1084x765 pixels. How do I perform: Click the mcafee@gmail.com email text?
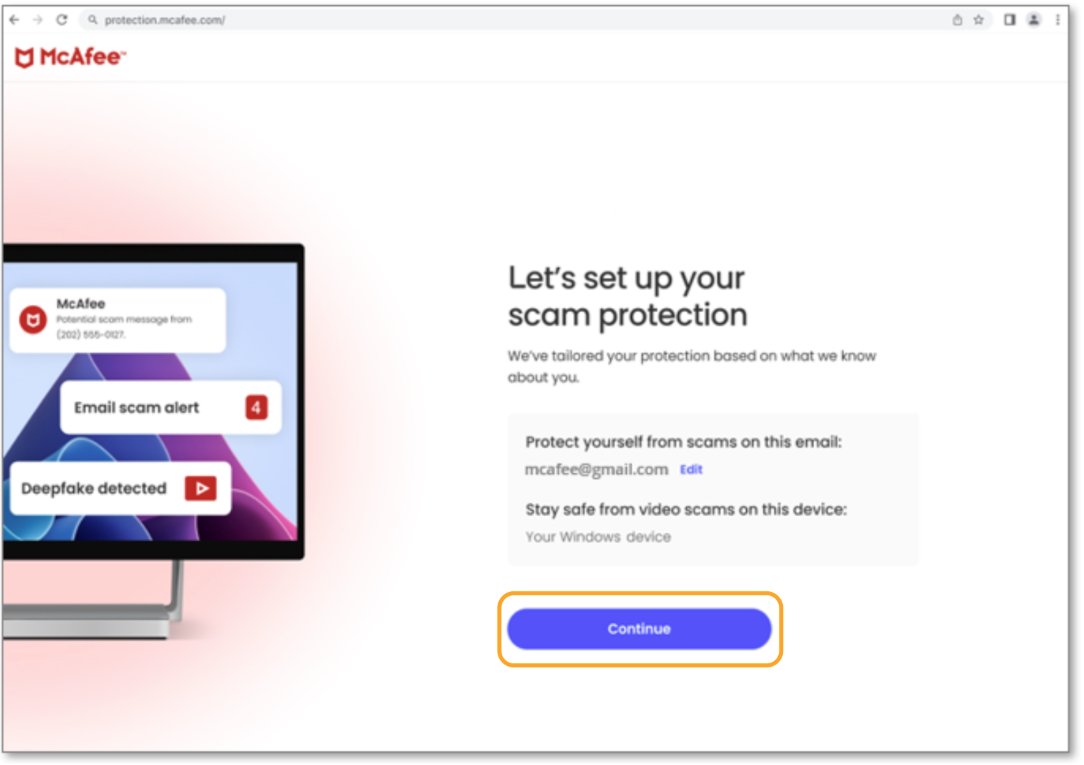(596, 469)
